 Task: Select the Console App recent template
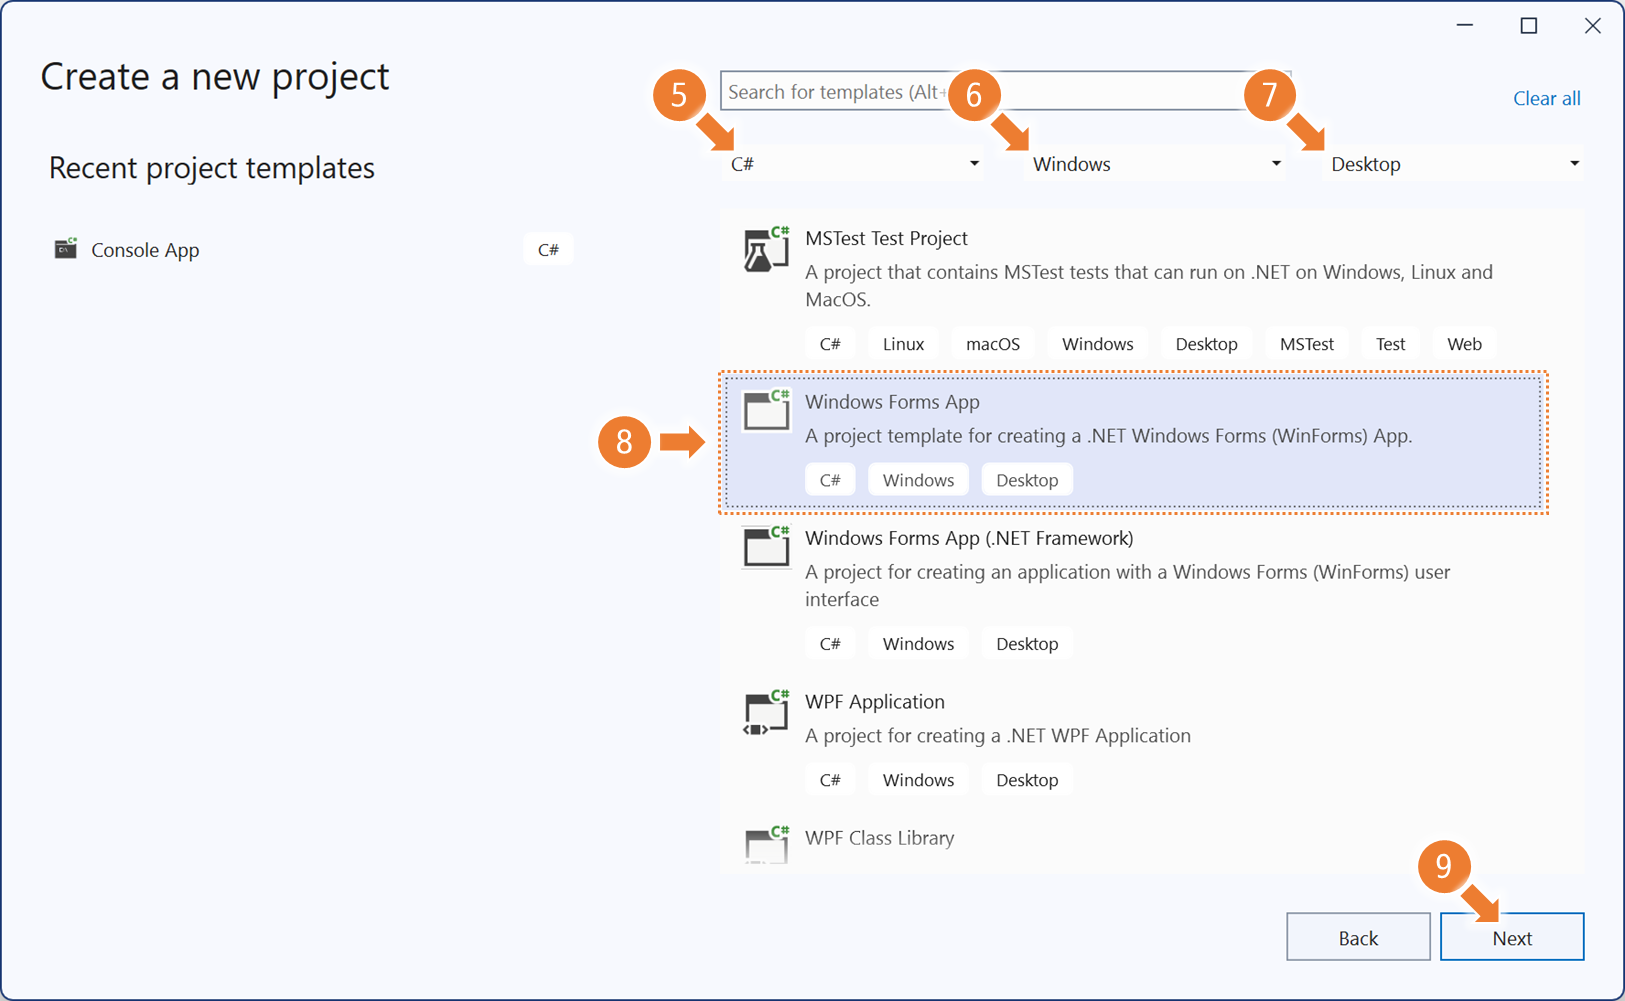point(312,249)
